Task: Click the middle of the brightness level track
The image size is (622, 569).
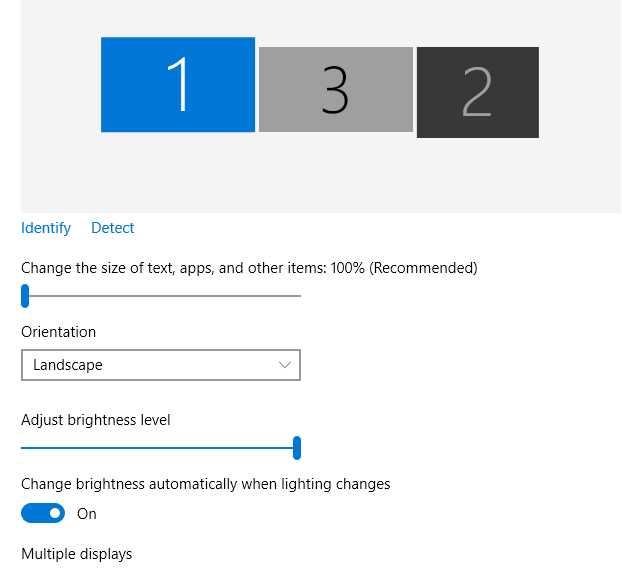Action: point(159,448)
